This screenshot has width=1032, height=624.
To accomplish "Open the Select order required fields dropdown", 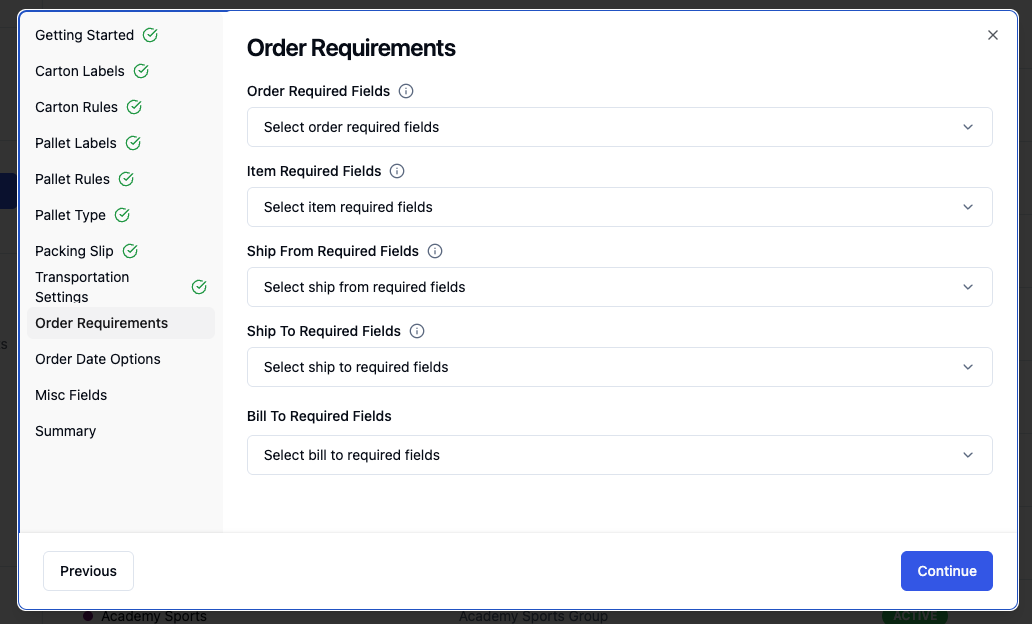I will click(x=619, y=127).
